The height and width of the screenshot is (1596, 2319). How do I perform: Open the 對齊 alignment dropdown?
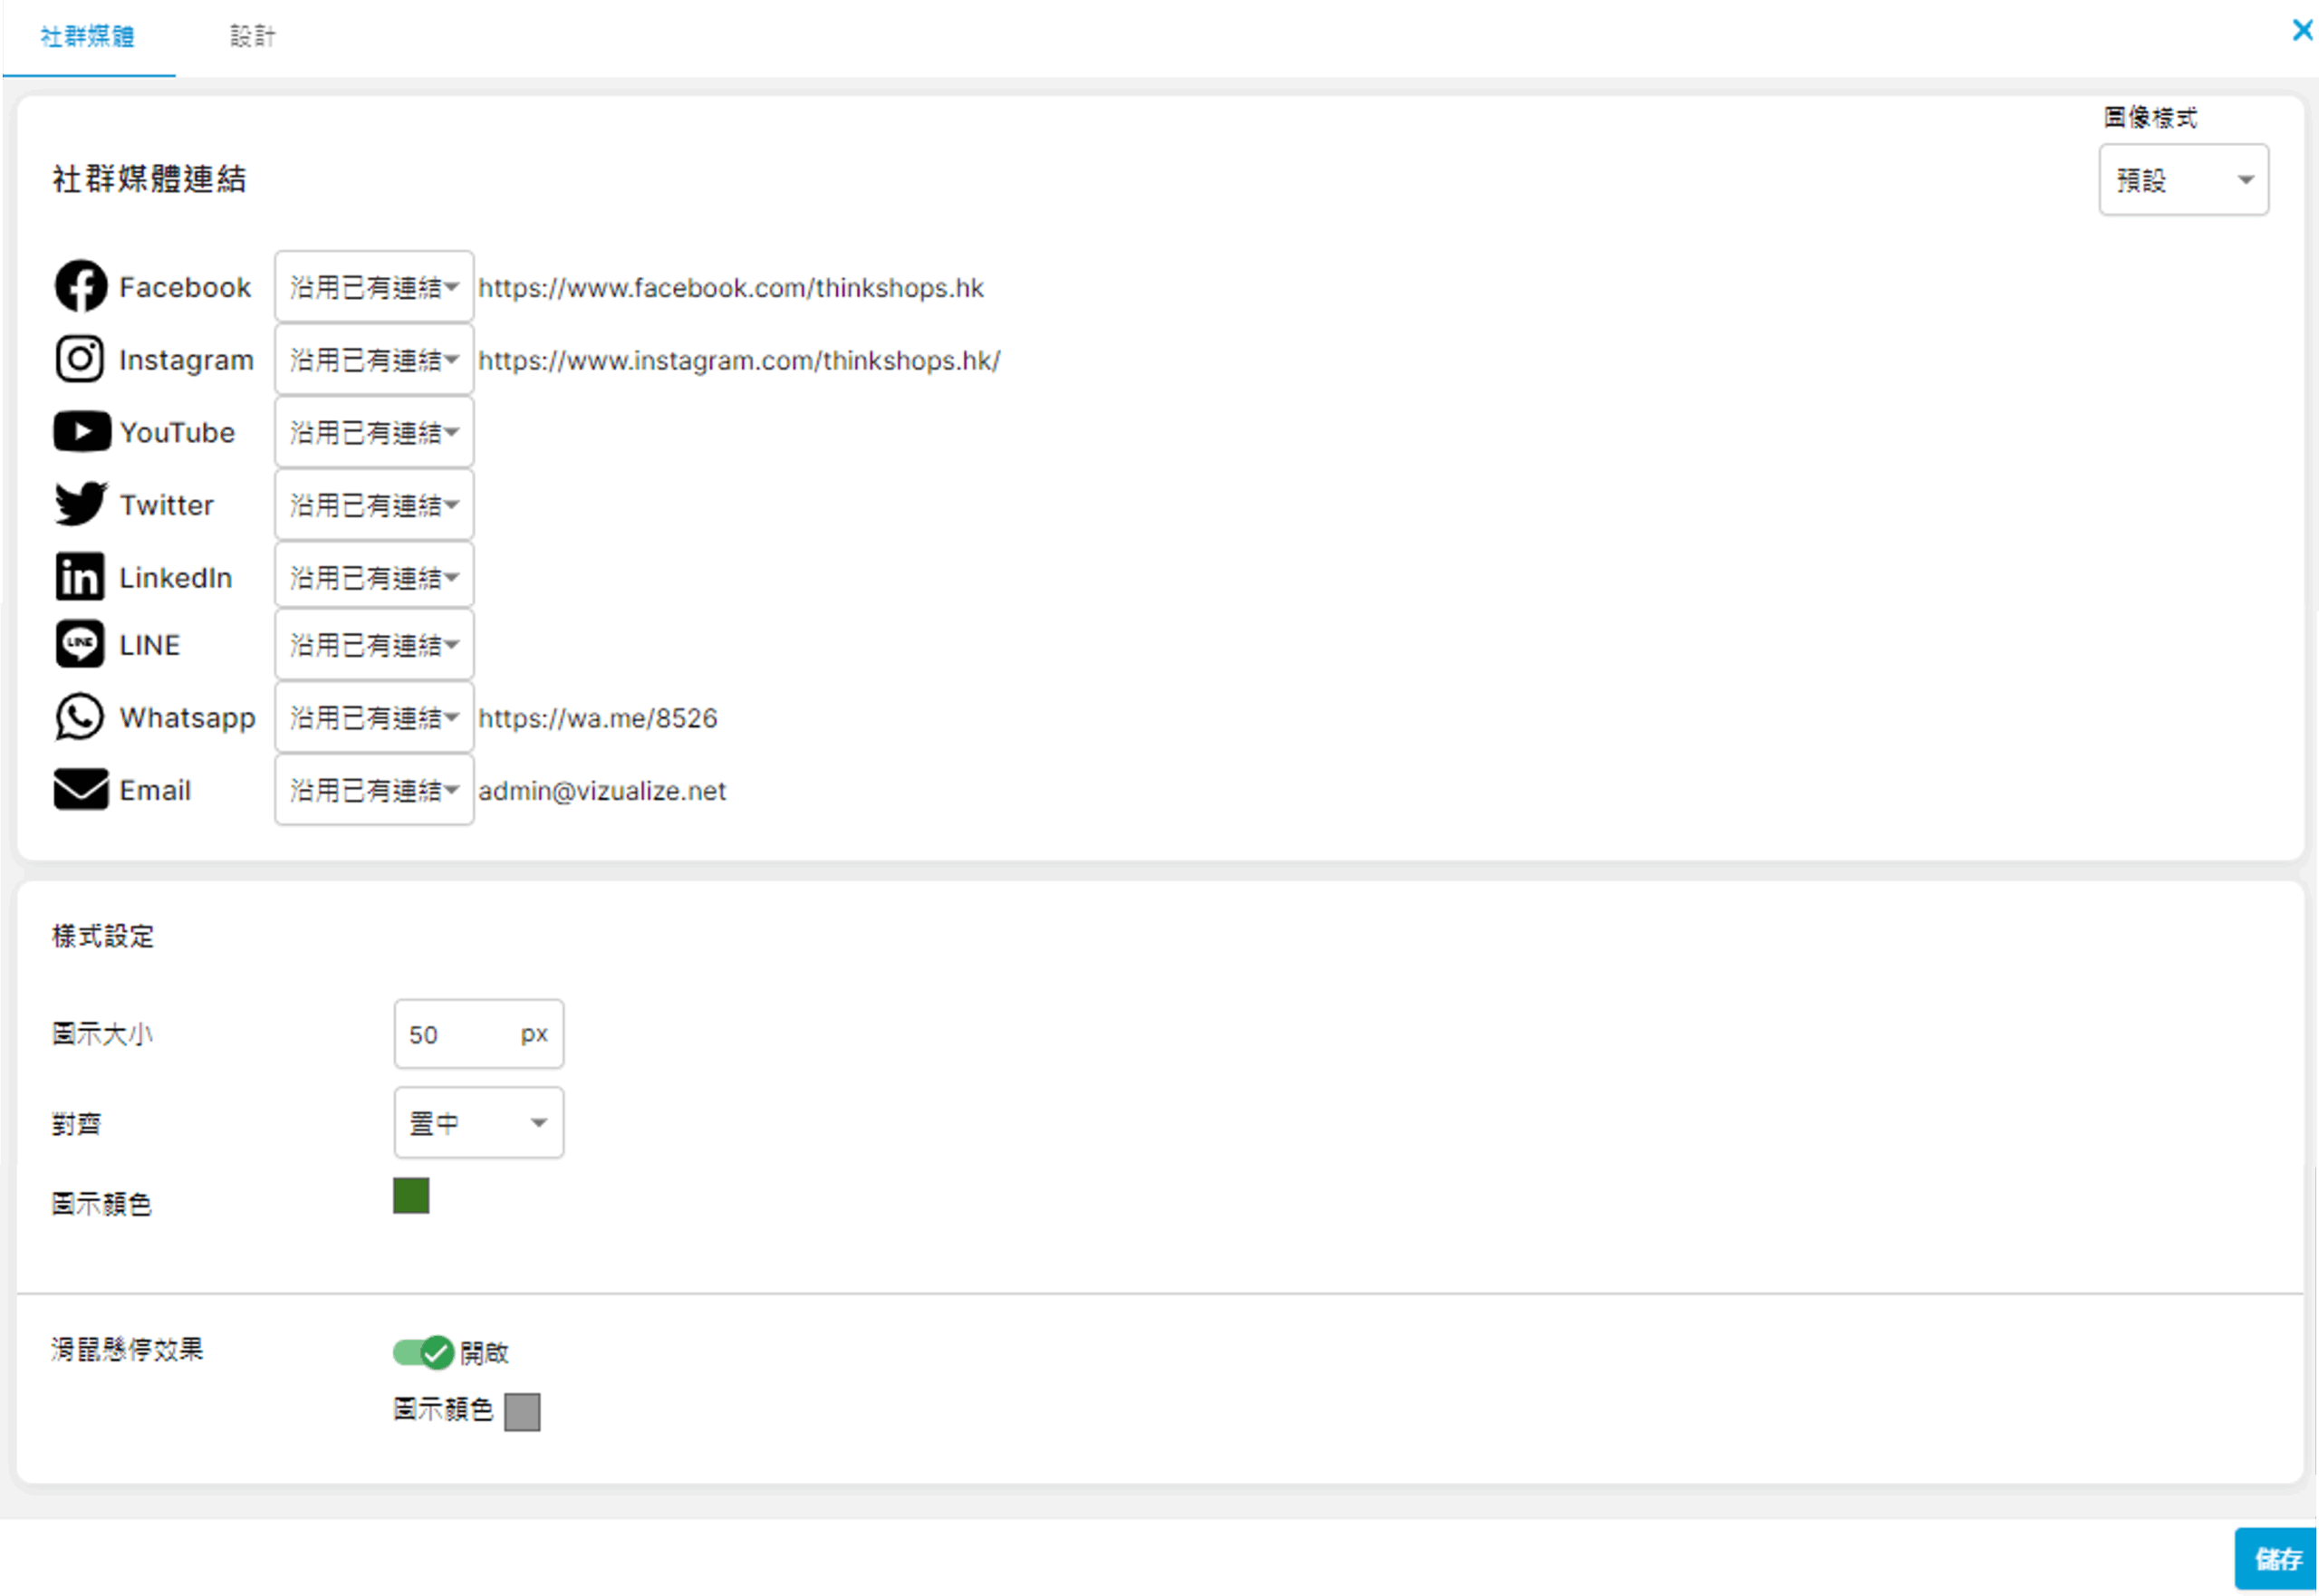(x=478, y=1123)
